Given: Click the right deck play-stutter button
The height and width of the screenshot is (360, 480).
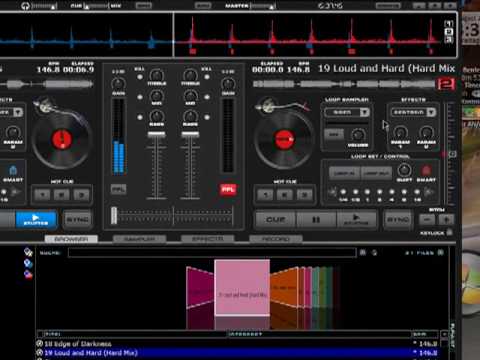Looking at the screenshot, I should [356, 220].
